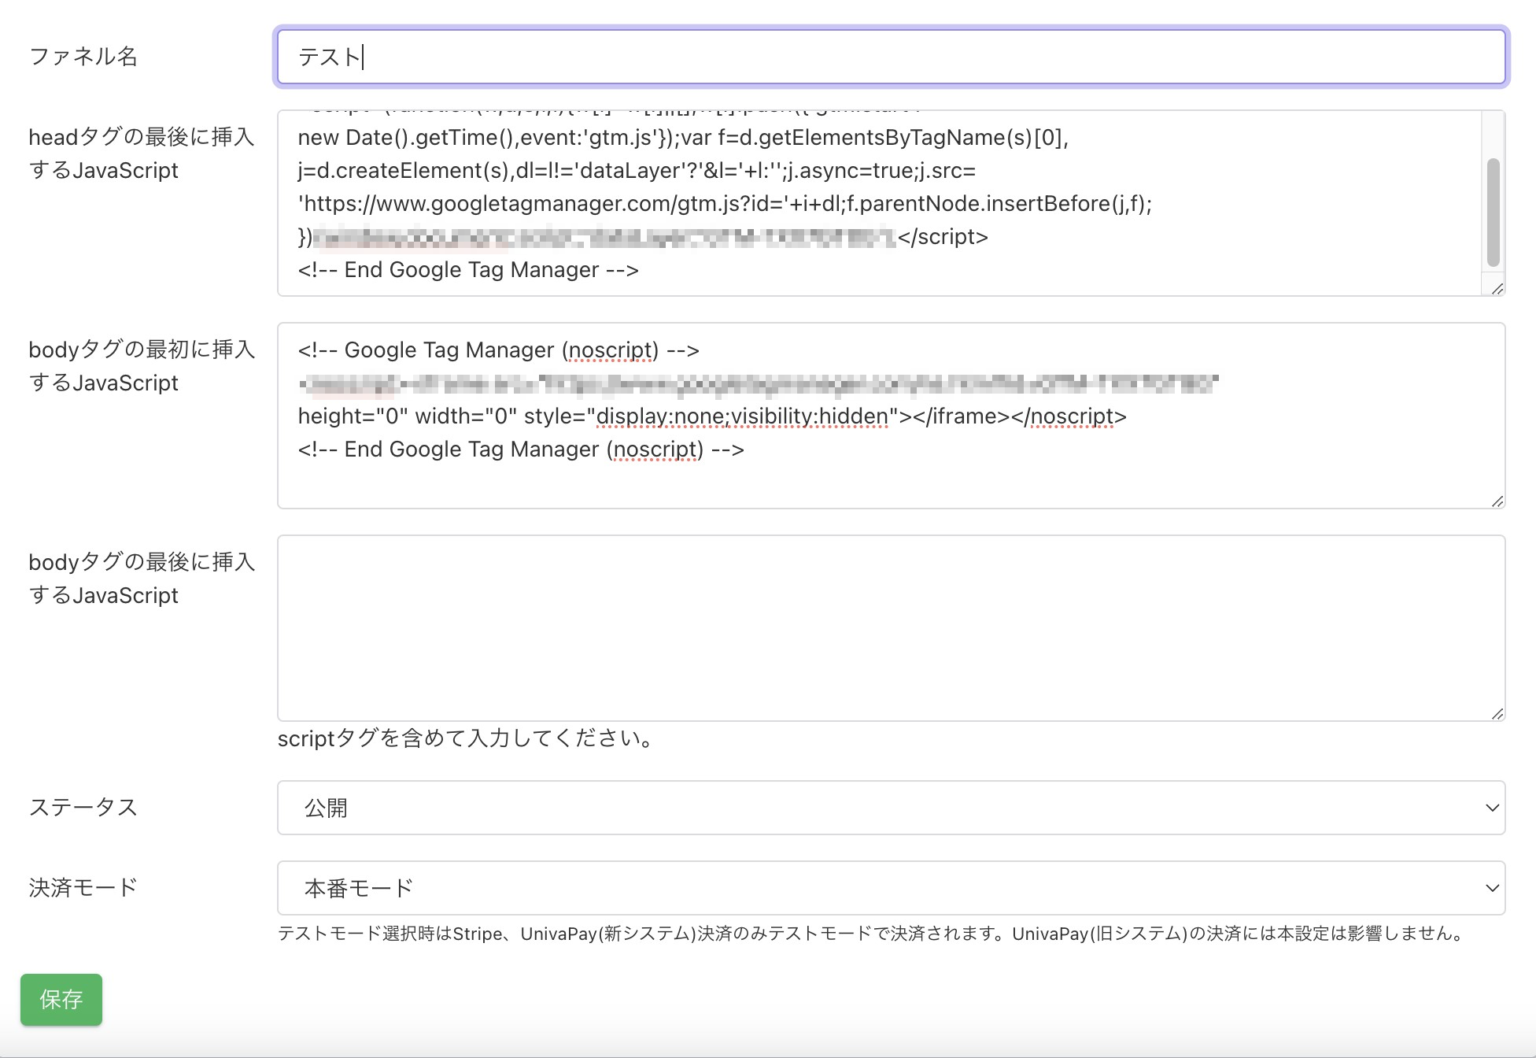Click resize handle of bodyタグの最初 textarea
Screen dimensions: 1536x1058
[1496, 500]
